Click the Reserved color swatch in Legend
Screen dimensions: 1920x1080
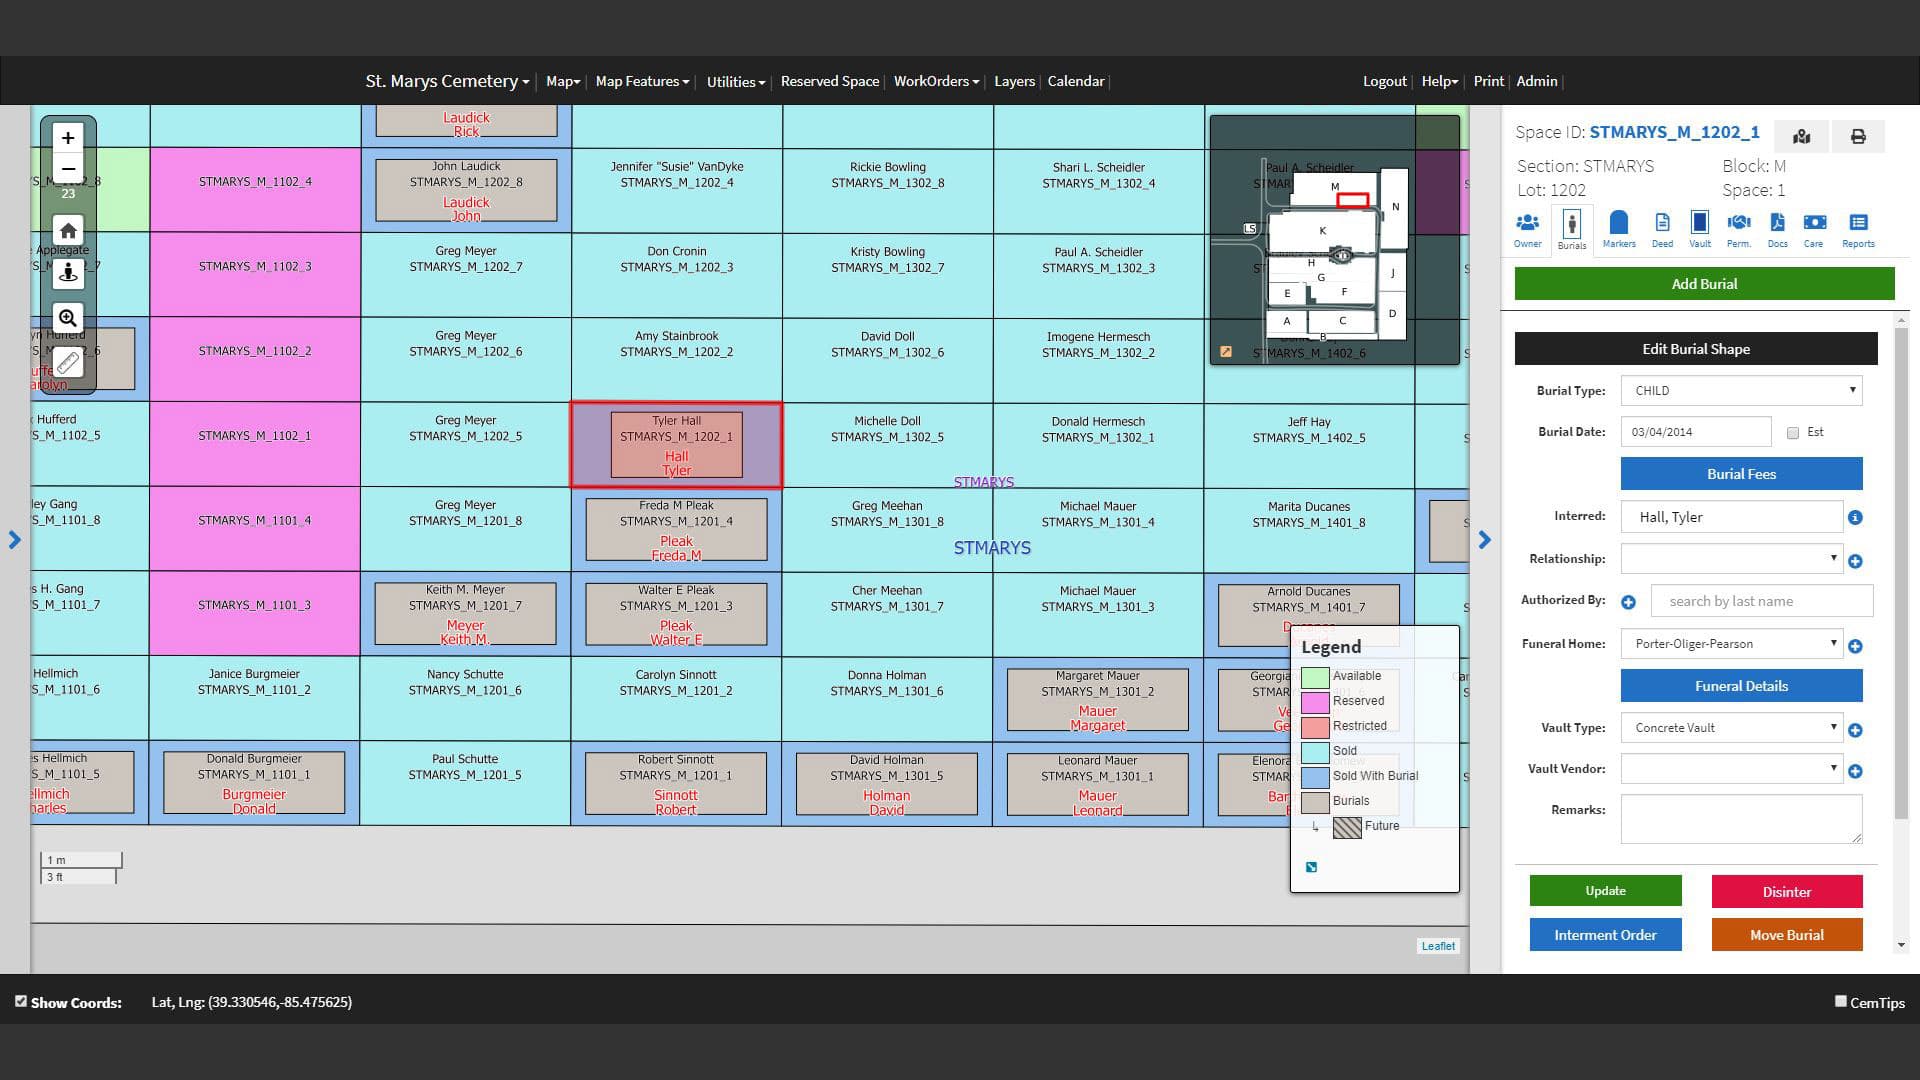(1315, 702)
